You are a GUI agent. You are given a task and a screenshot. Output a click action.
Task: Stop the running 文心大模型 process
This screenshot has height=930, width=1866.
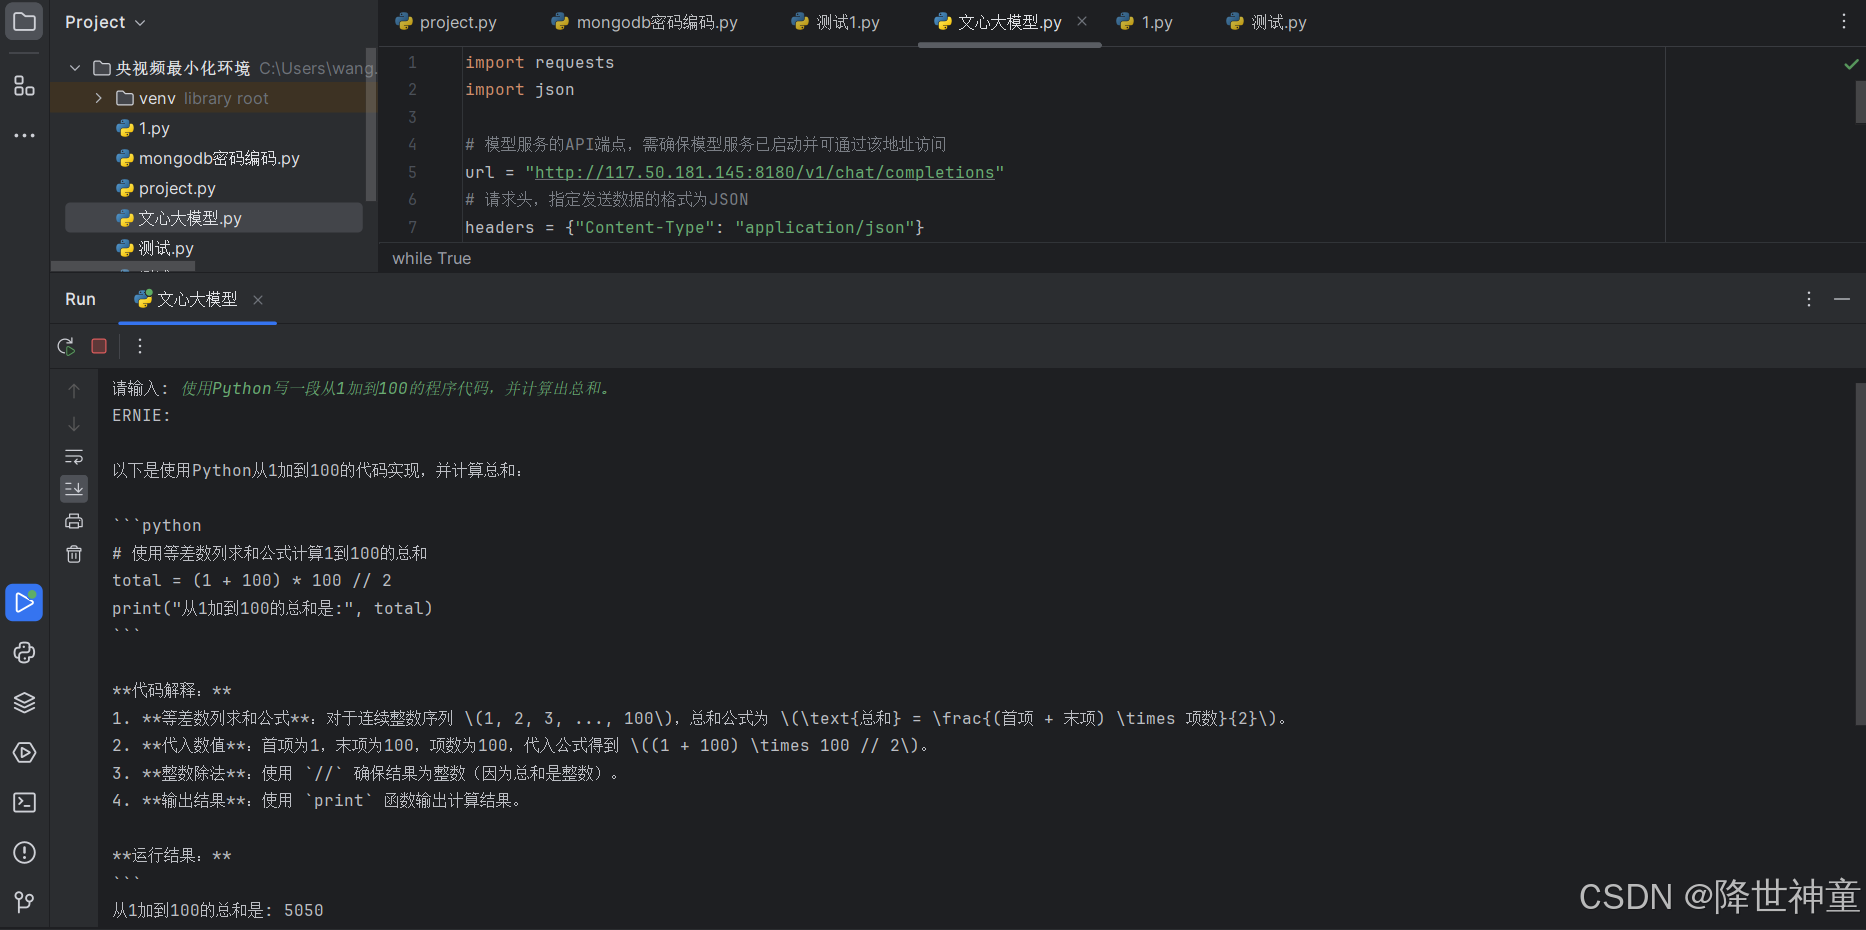(99, 346)
